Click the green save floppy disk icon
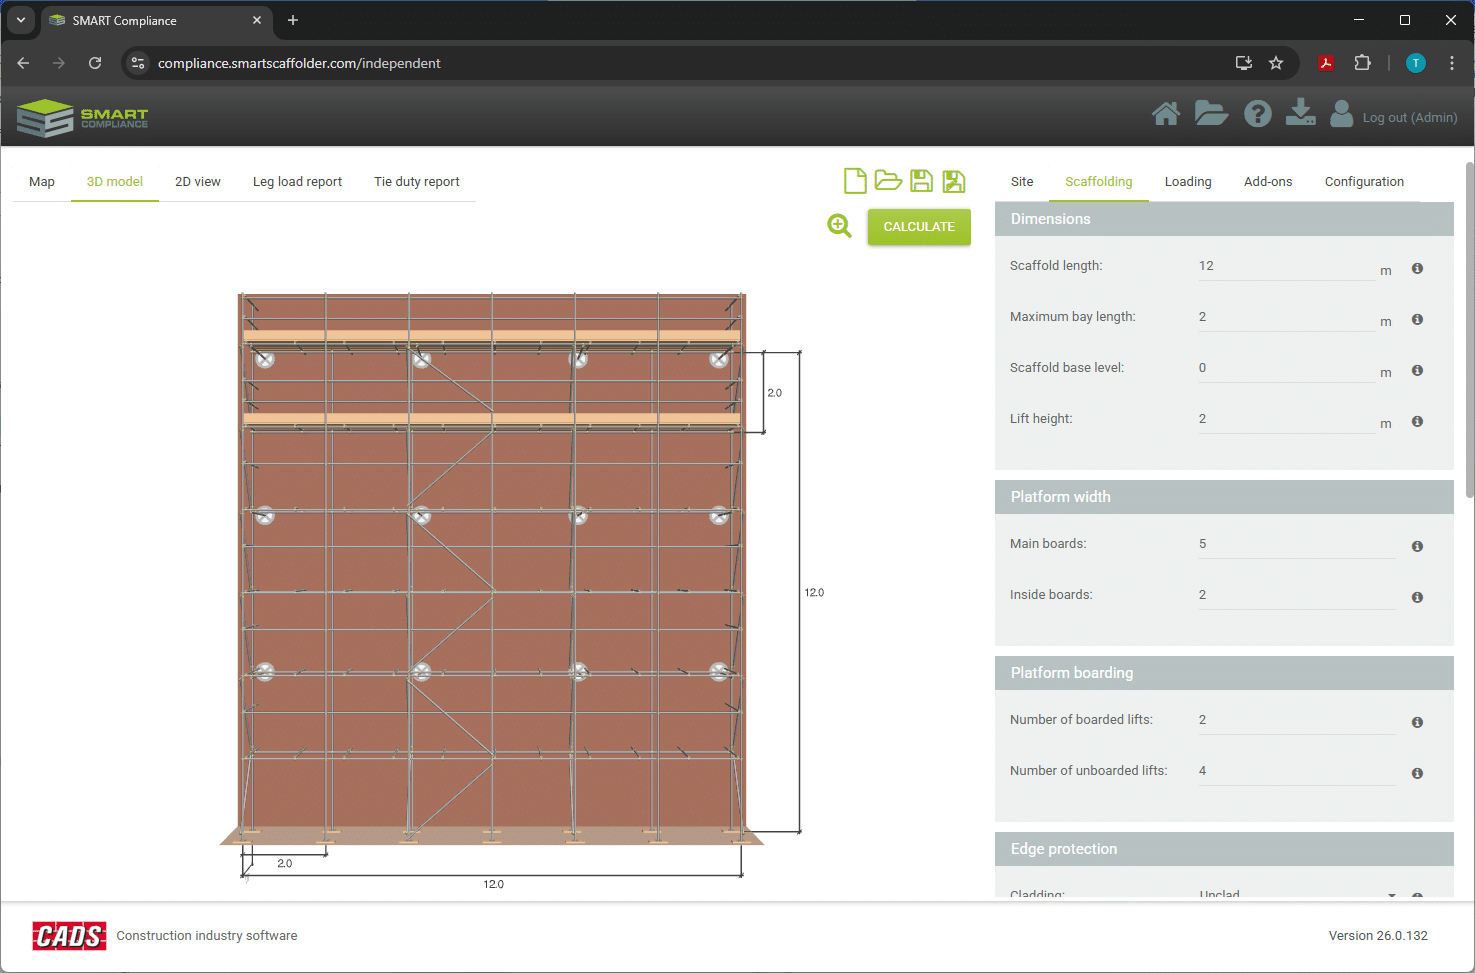 click(x=921, y=181)
